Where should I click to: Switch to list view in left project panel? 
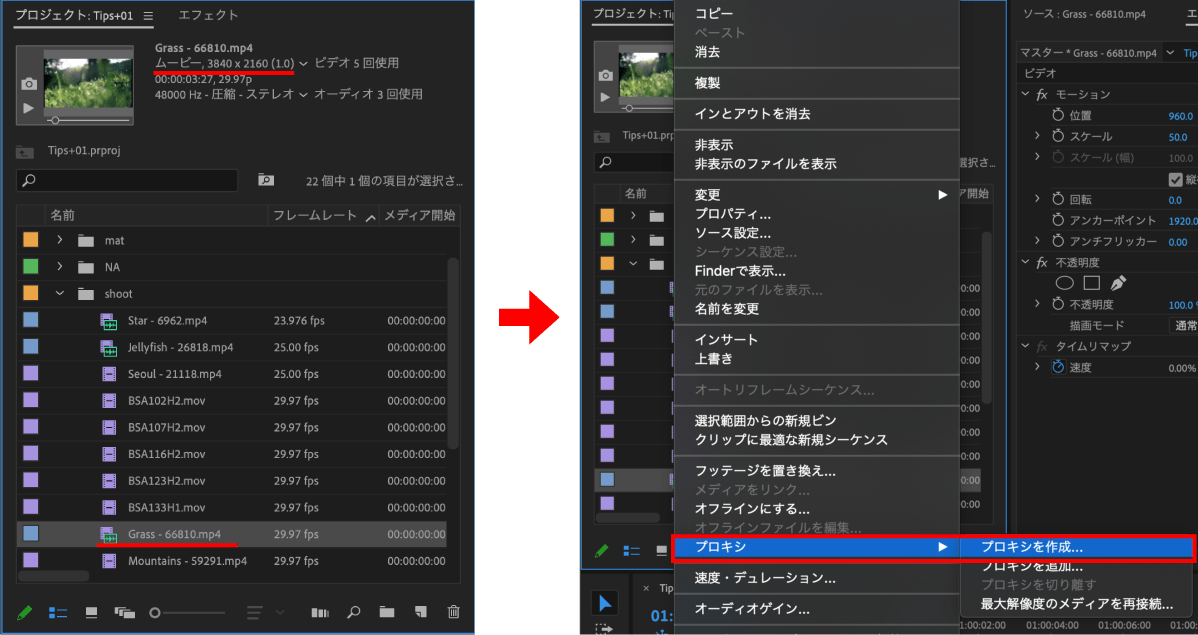point(58,612)
